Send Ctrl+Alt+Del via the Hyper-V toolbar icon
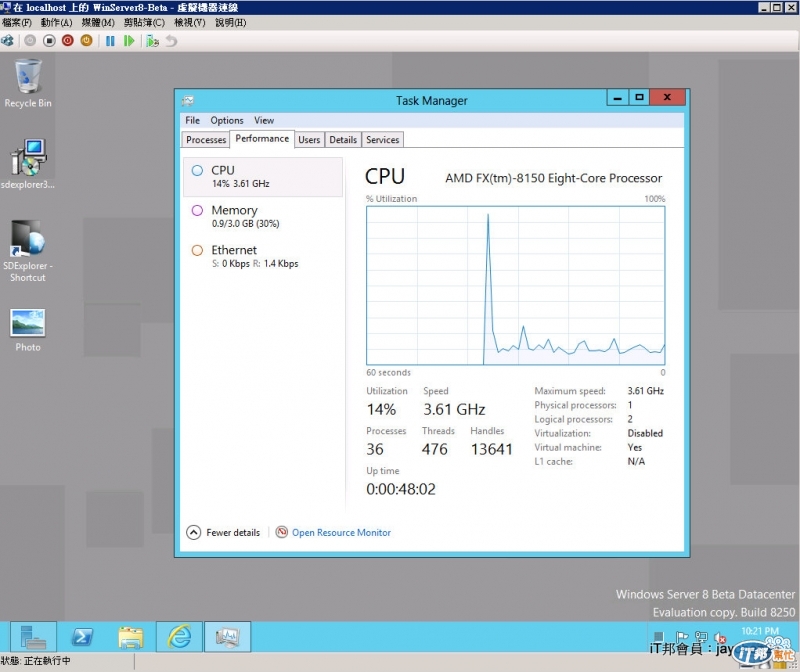The width and height of the screenshot is (800, 672). [8, 41]
